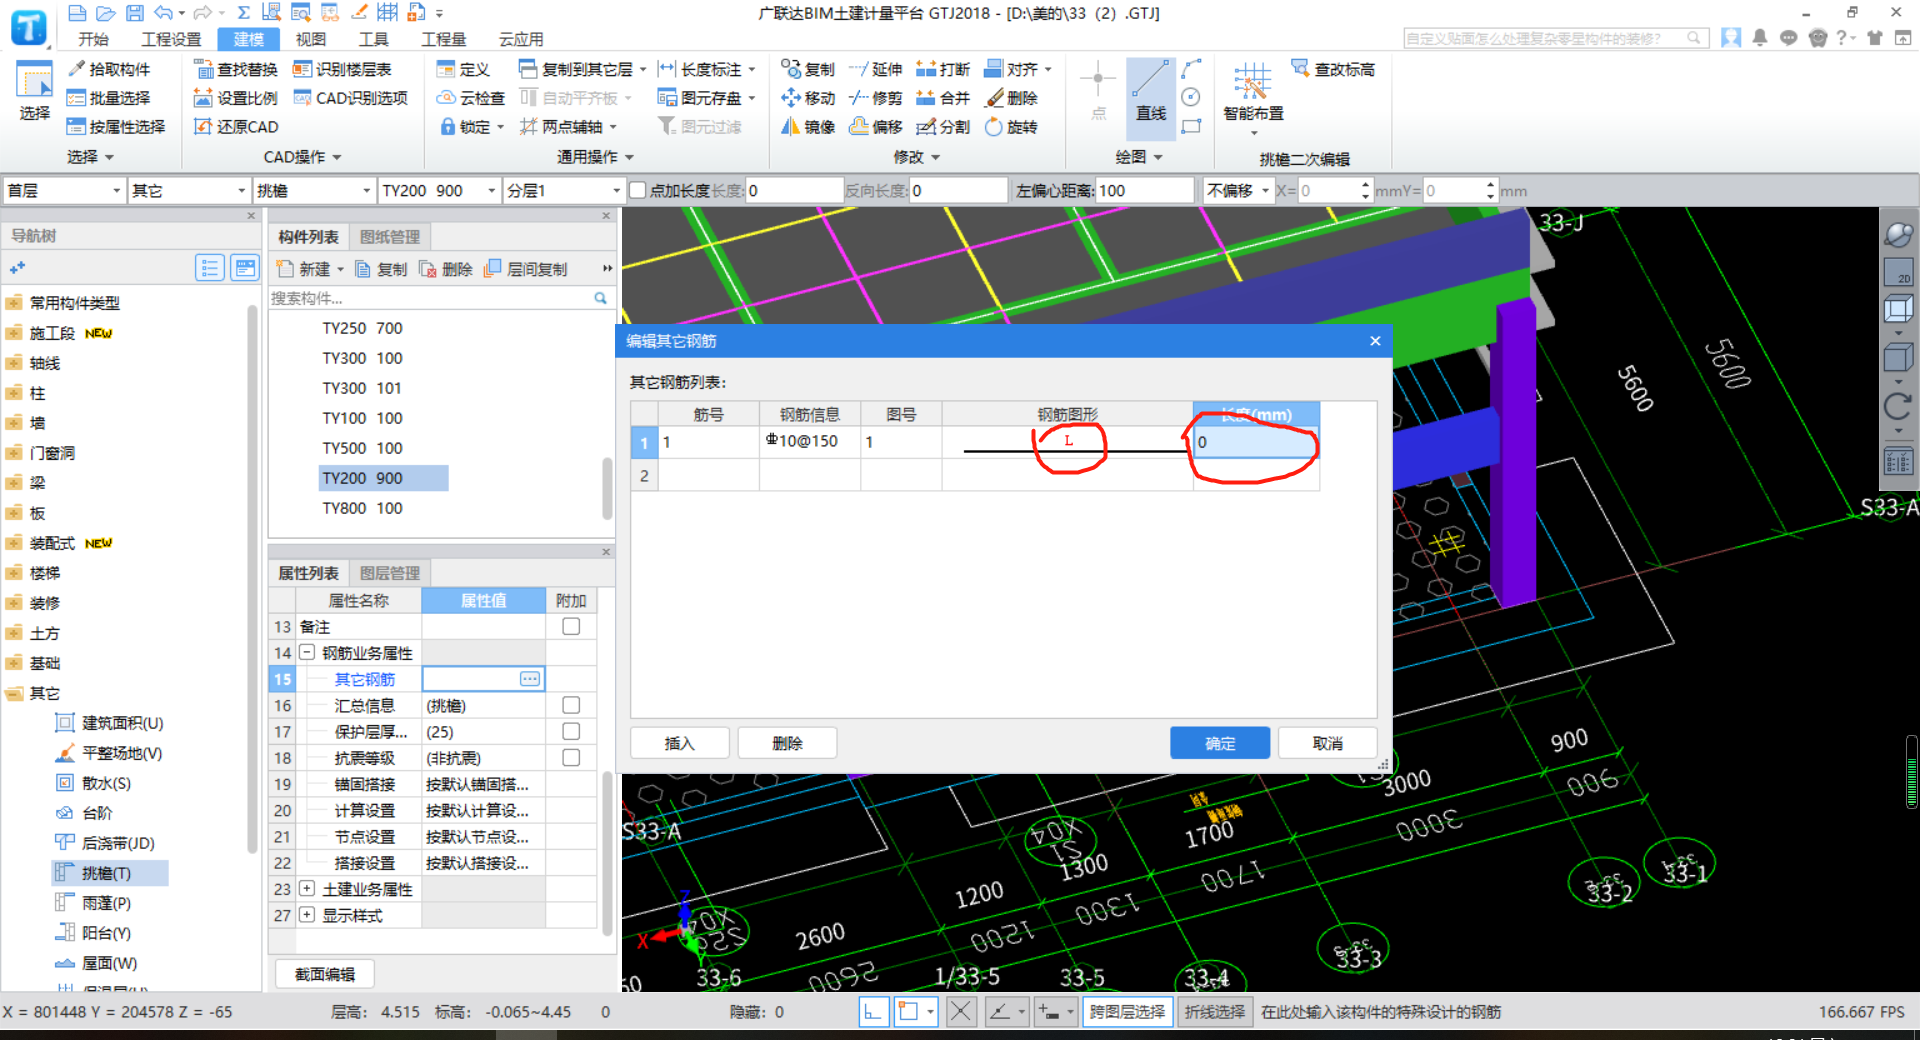Click 确定 in rebar dialog
The image size is (1920, 1040).
(x=1220, y=743)
